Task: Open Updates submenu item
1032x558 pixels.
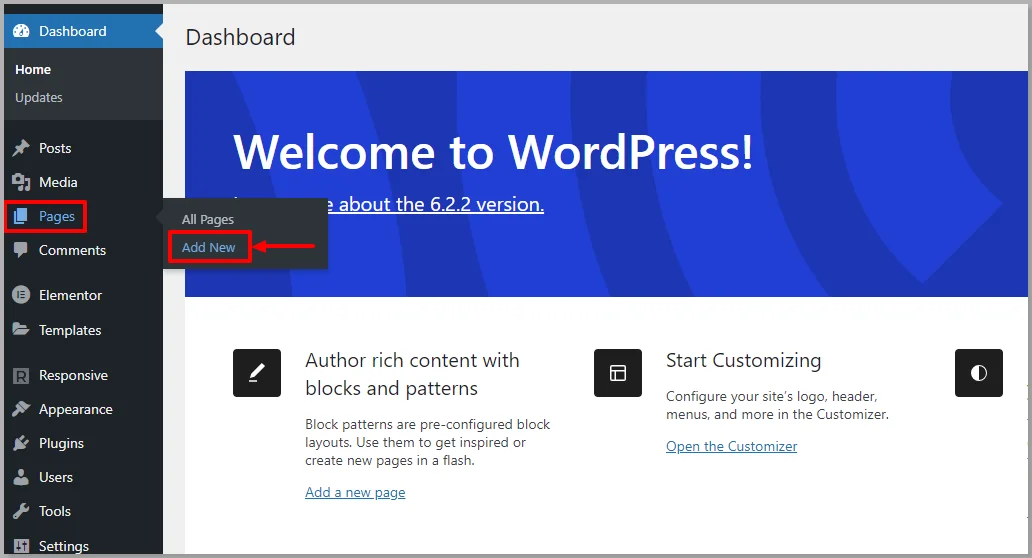Action: [x=39, y=97]
